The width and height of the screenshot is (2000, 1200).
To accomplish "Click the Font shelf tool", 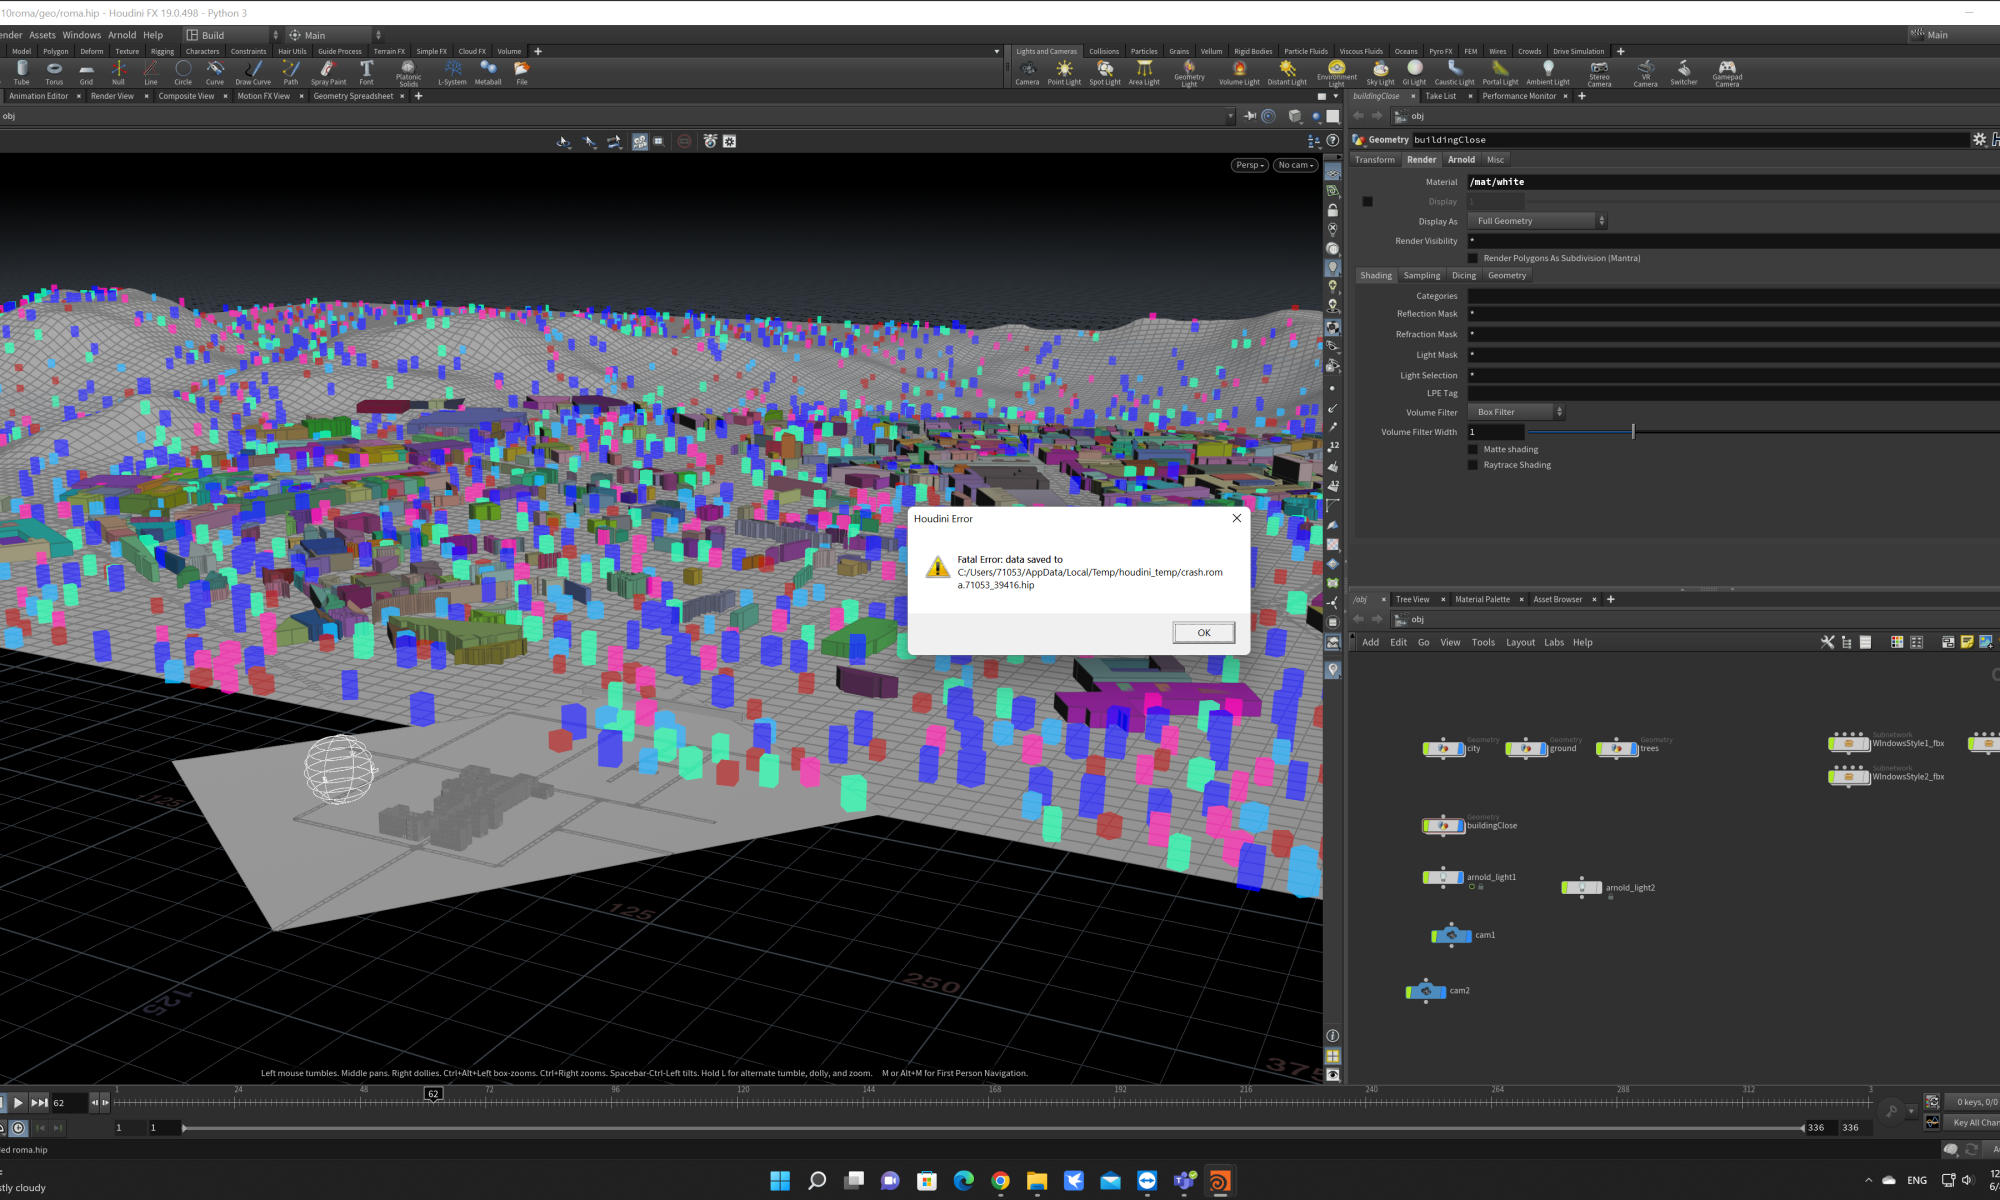I will [366, 72].
